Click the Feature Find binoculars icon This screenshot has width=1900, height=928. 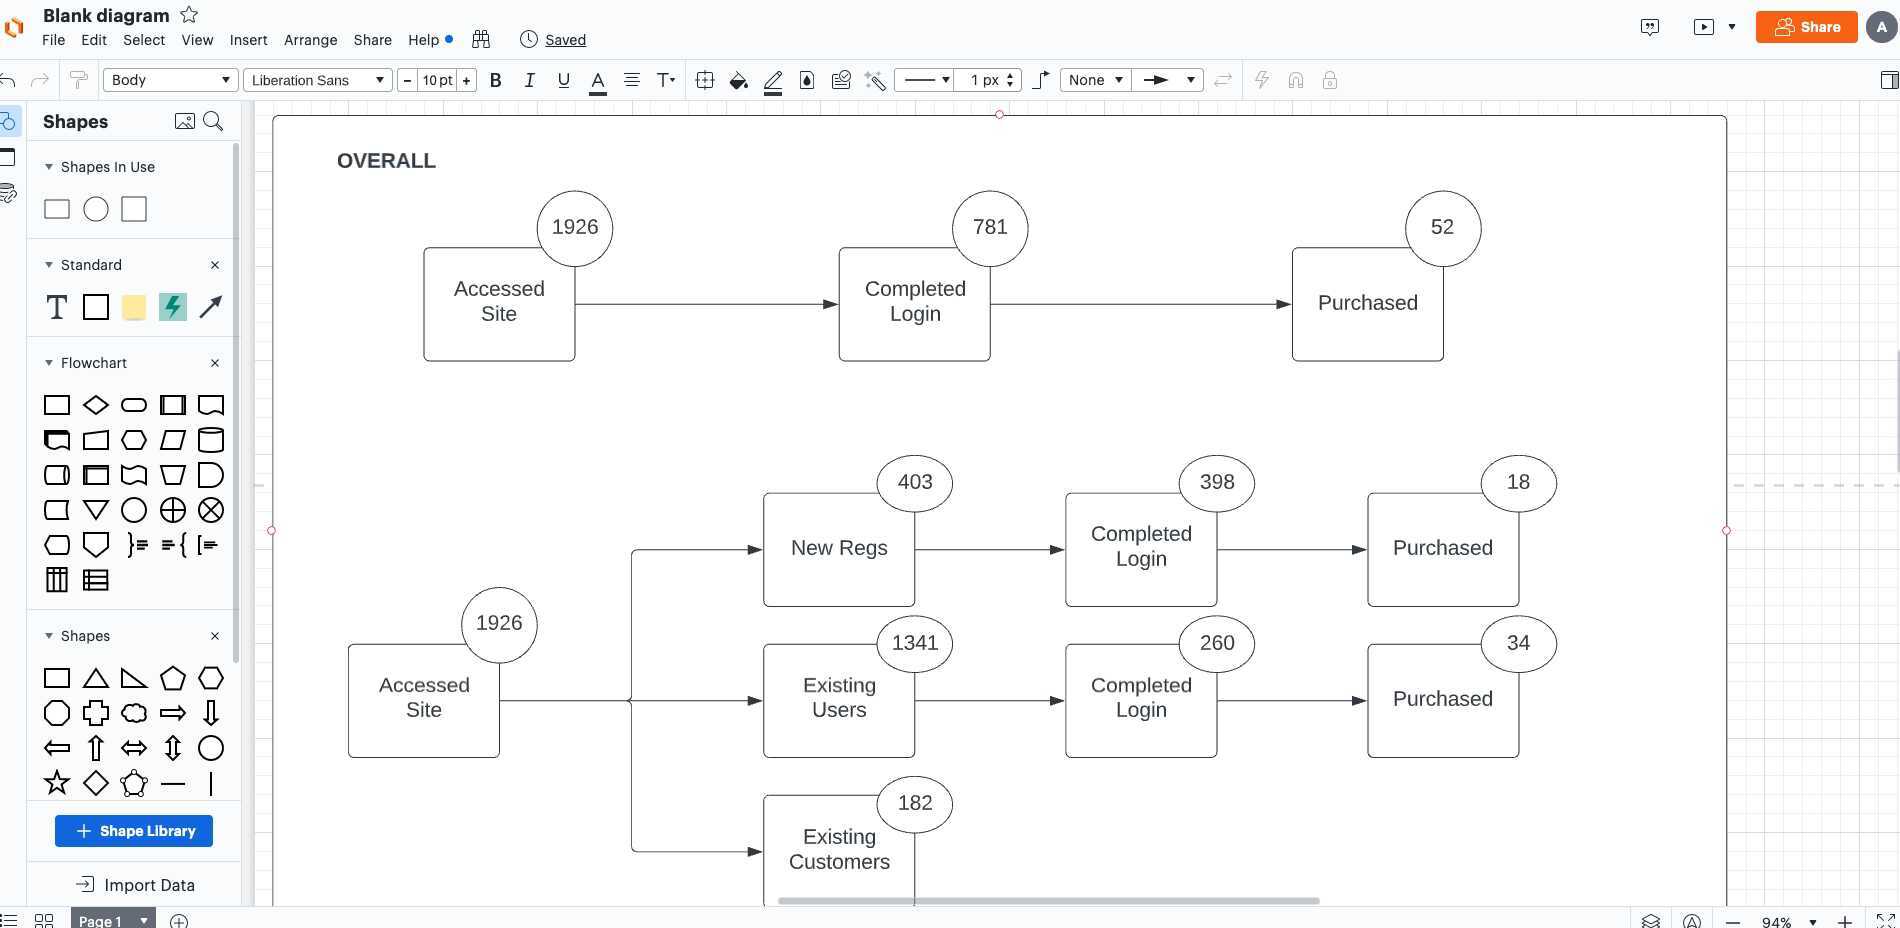480,39
